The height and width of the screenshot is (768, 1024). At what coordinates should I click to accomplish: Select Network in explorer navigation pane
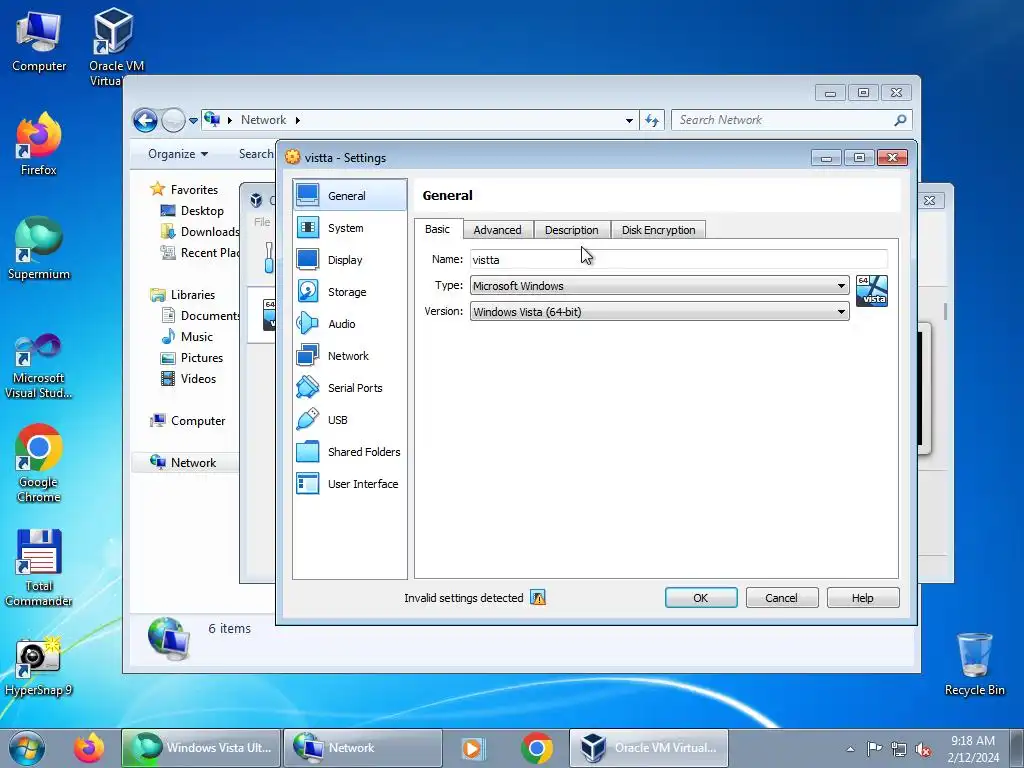tap(183, 462)
